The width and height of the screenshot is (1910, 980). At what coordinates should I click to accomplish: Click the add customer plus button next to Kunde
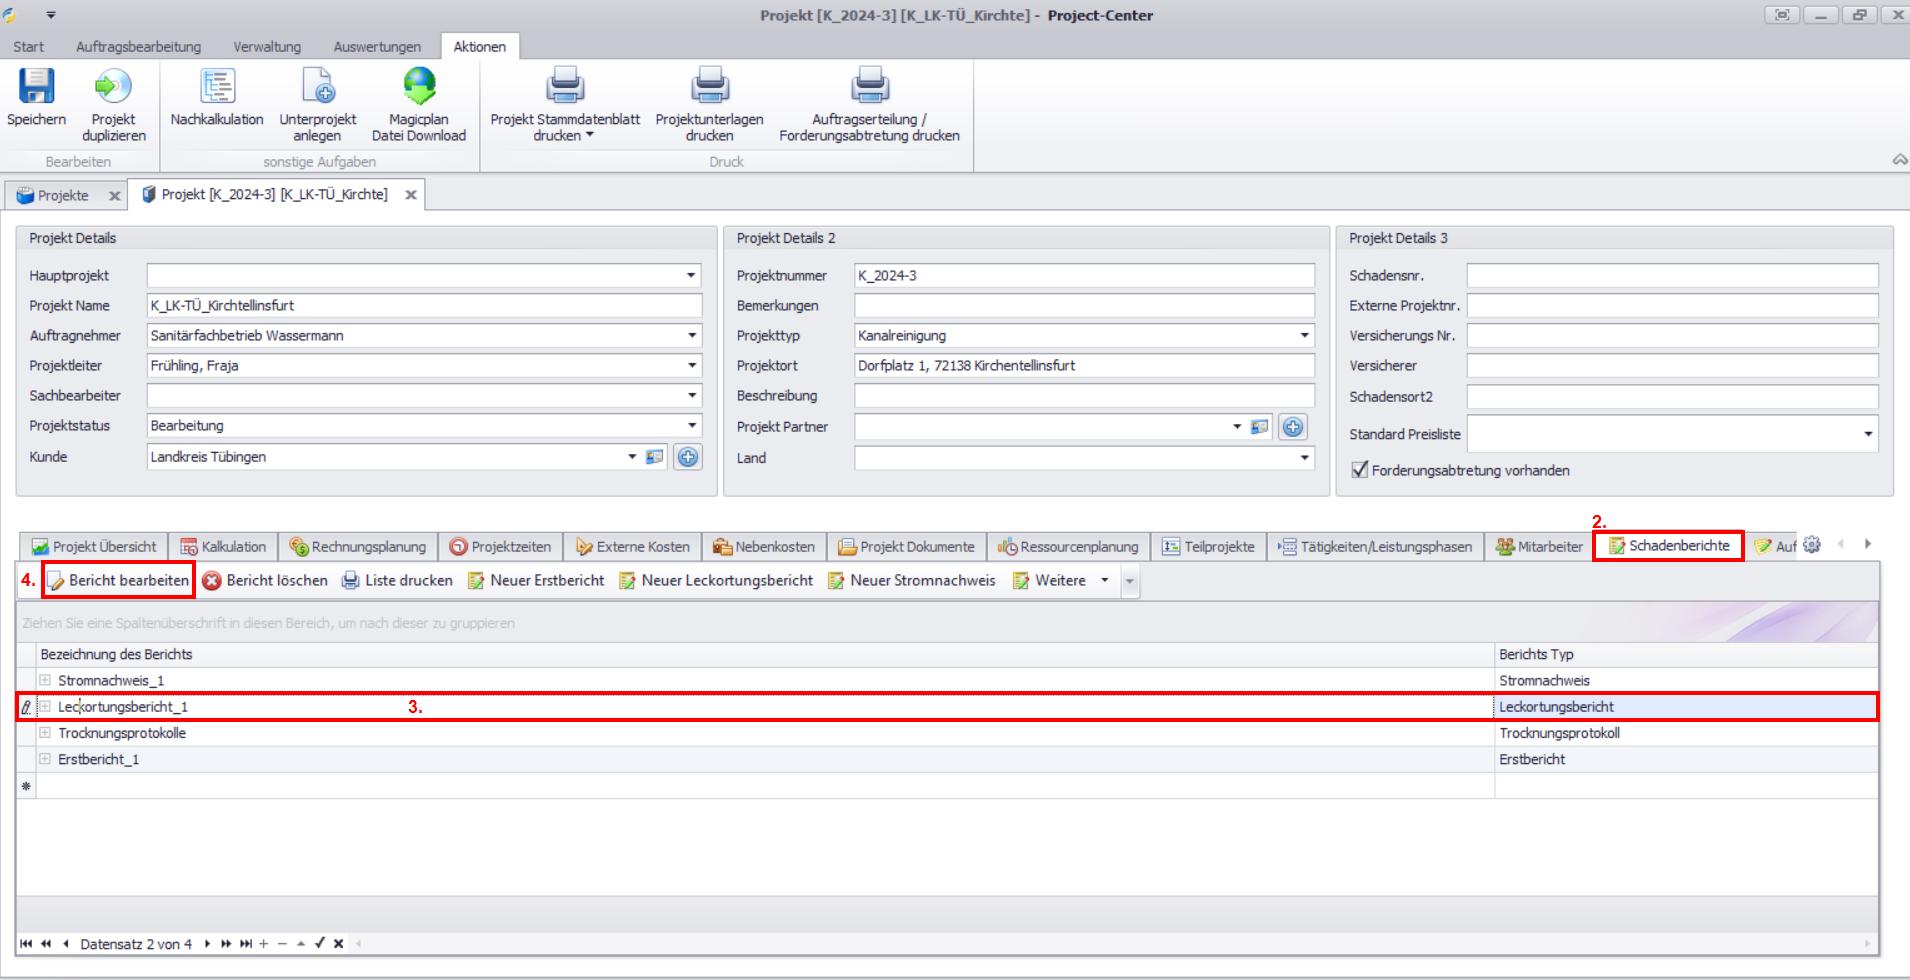(688, 457)
